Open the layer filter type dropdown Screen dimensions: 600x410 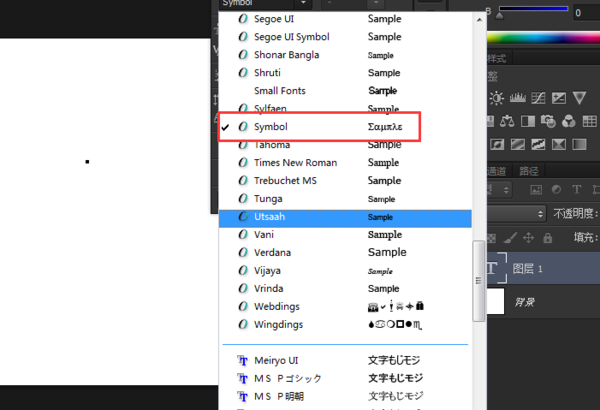coord(500,189)
